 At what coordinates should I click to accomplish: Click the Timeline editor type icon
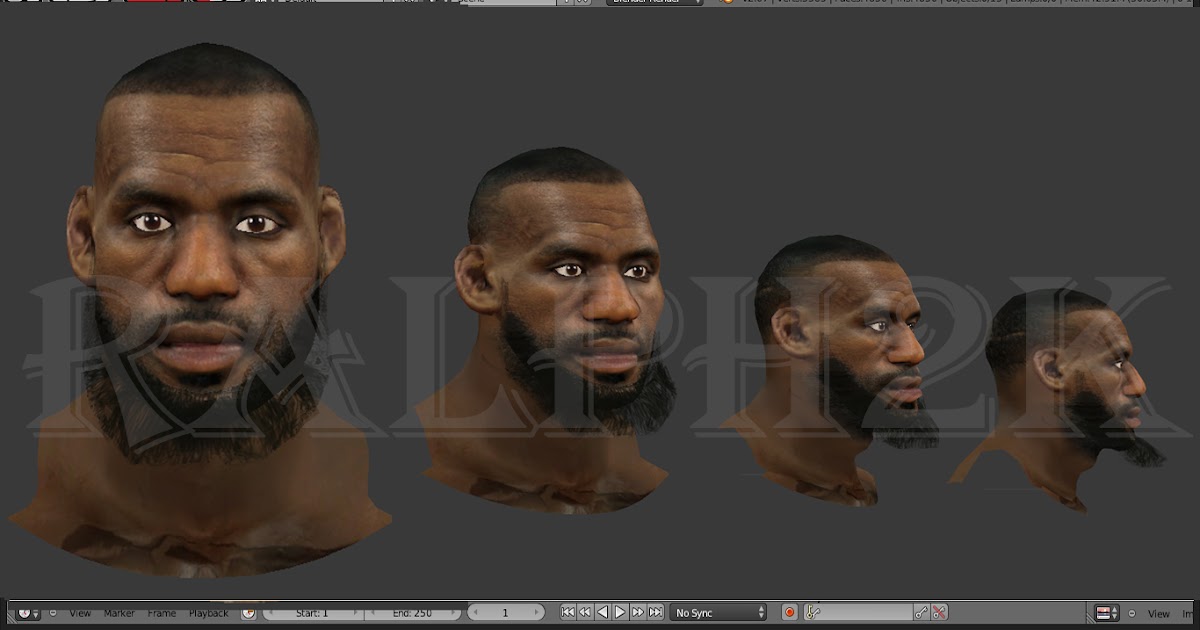(26, 613)
